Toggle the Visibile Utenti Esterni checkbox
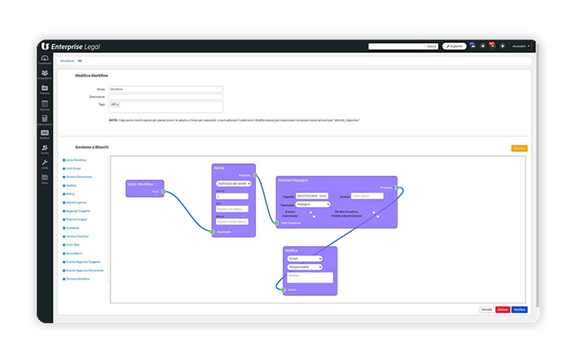This screenshot has height=362, width=576. (x=378, y=216)
